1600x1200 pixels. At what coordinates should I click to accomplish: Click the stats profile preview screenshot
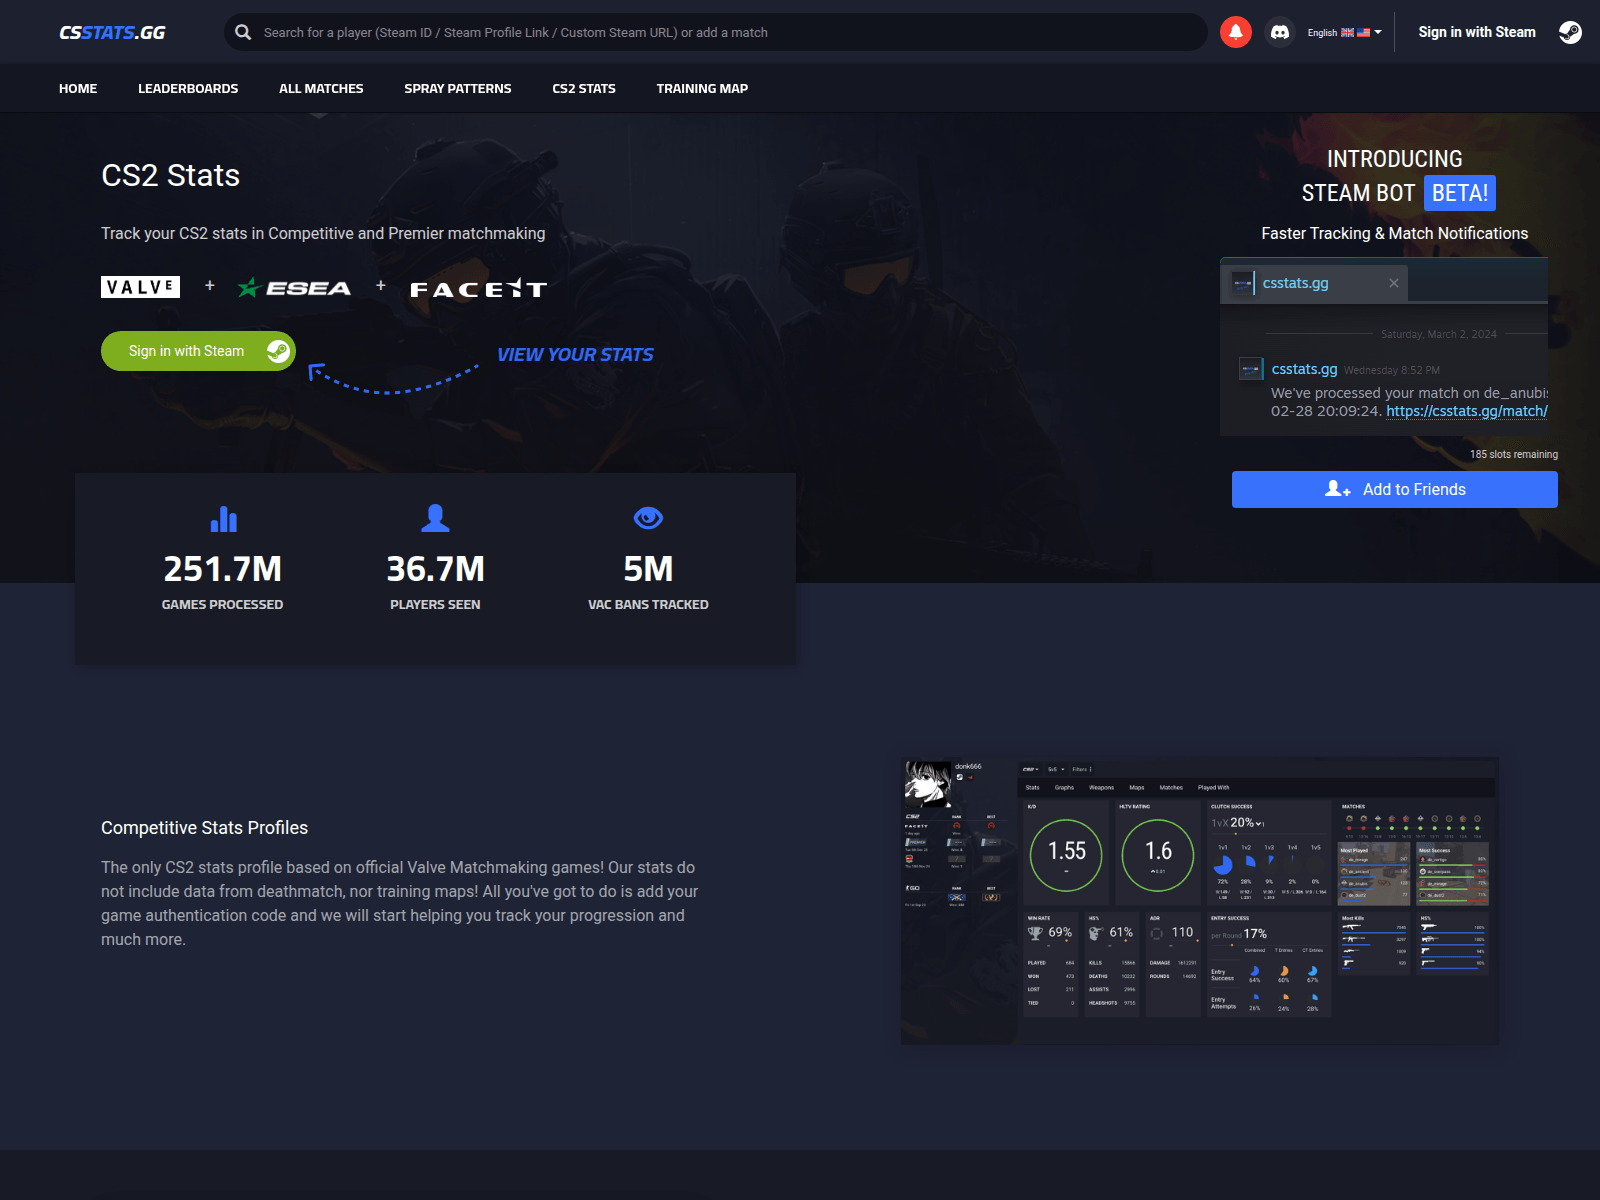[x=1200, y=901]
